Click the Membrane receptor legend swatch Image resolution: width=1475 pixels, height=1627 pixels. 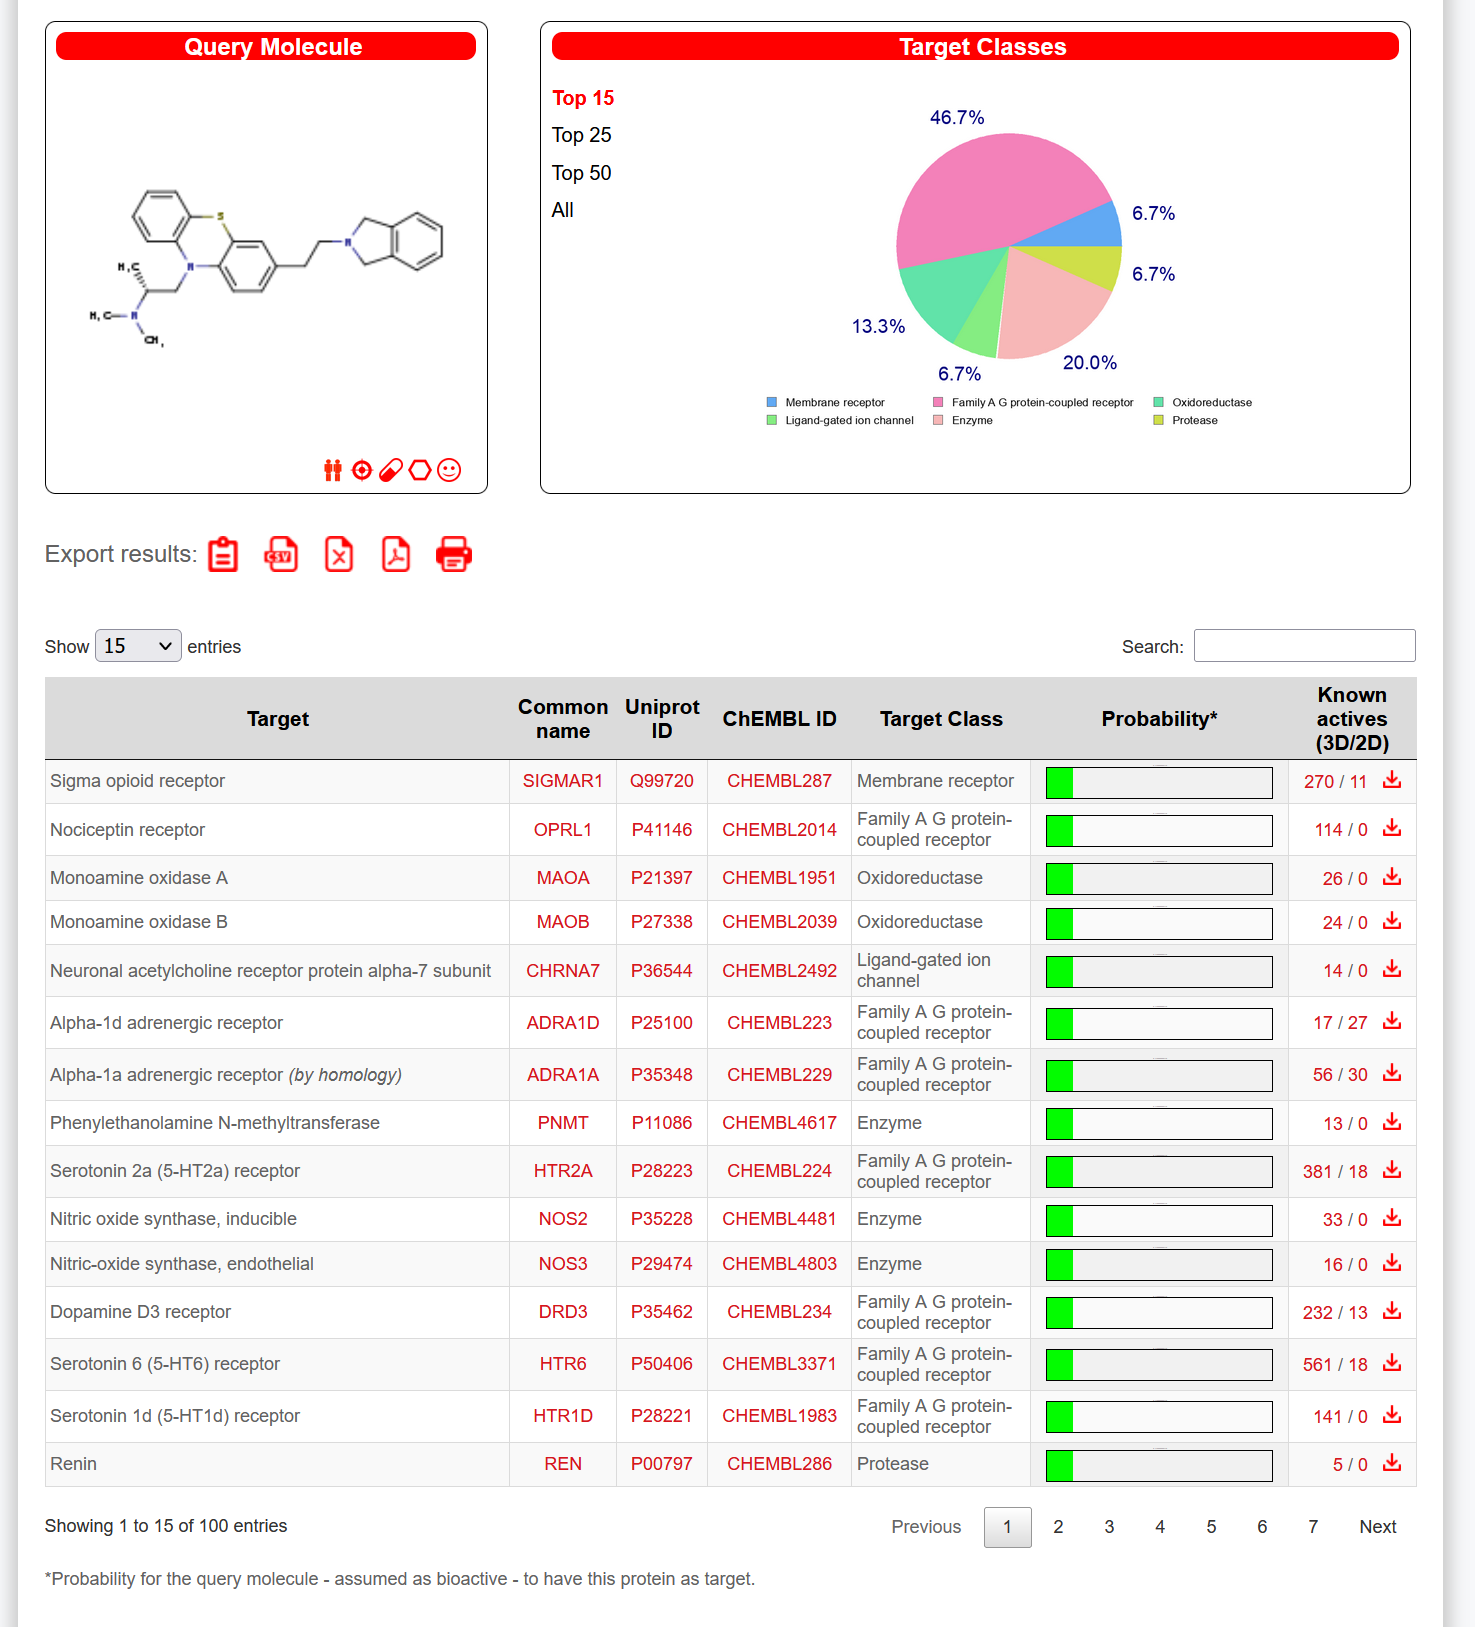click(x=771, y=403)
